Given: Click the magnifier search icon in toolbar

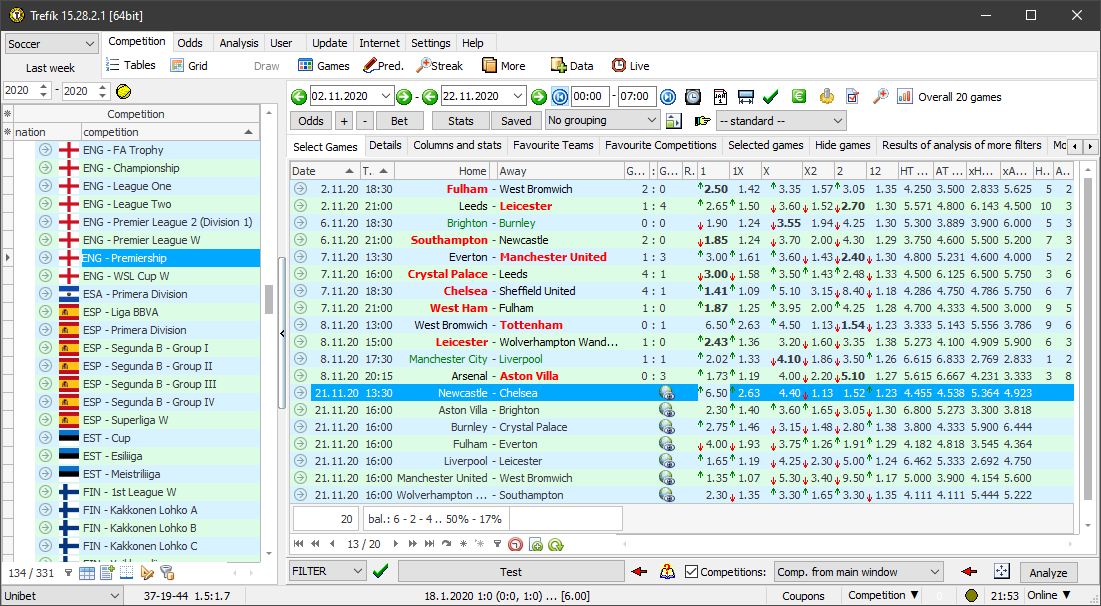Looking at the screenshot, I should (880, 97).
